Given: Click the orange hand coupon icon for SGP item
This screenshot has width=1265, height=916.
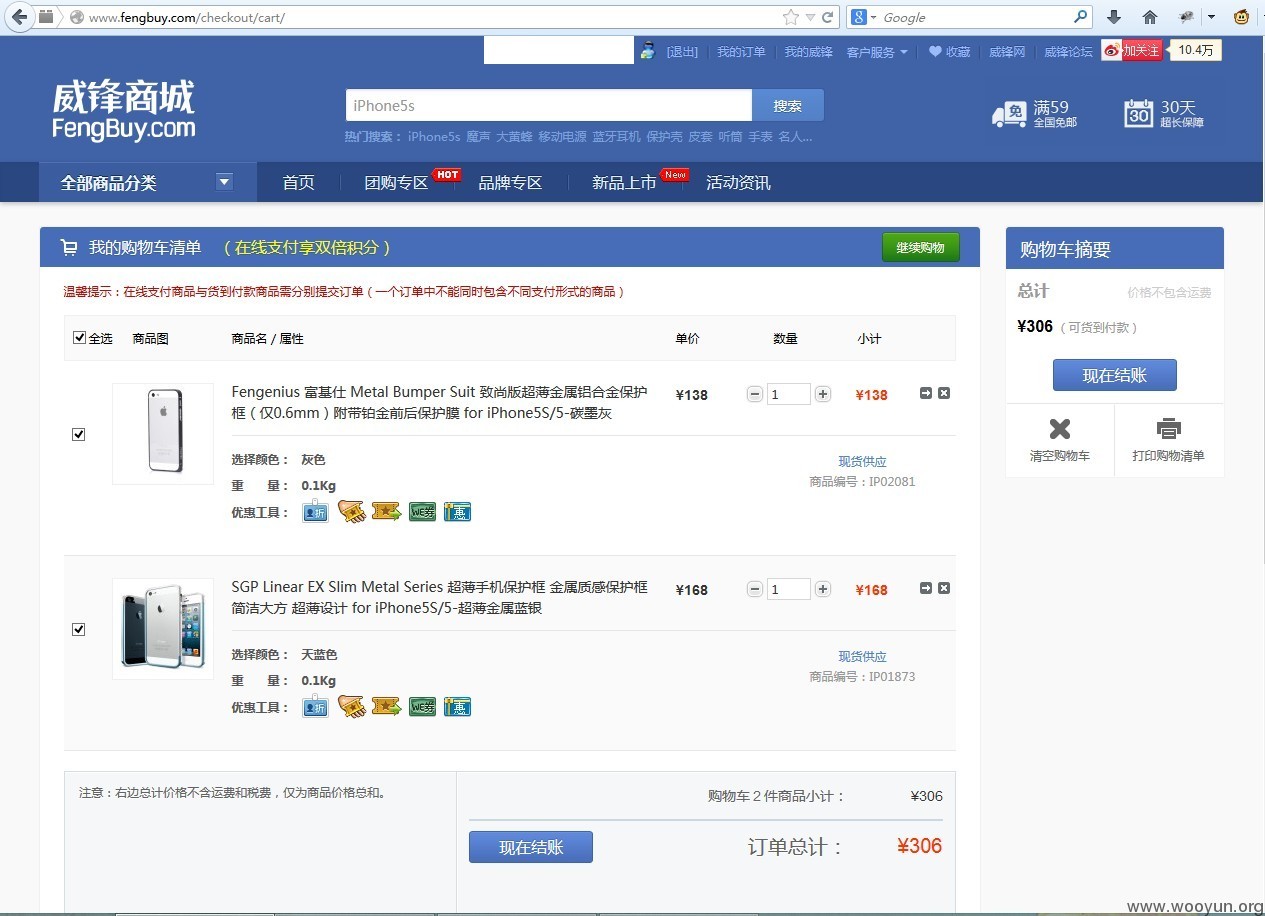Looking at the screenshot, I should point(351,706).
